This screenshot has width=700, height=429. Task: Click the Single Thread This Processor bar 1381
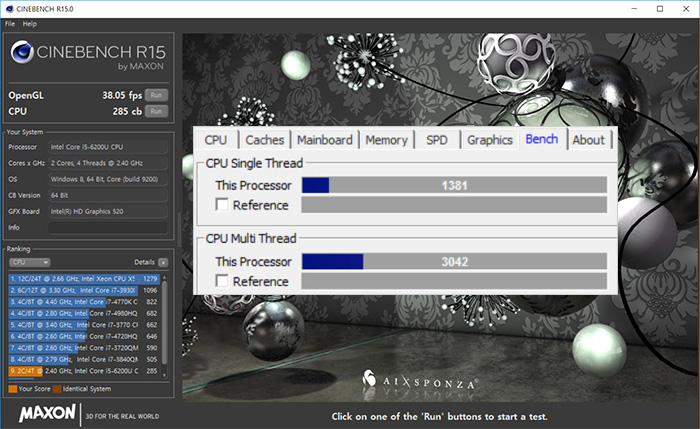(454, 185)
